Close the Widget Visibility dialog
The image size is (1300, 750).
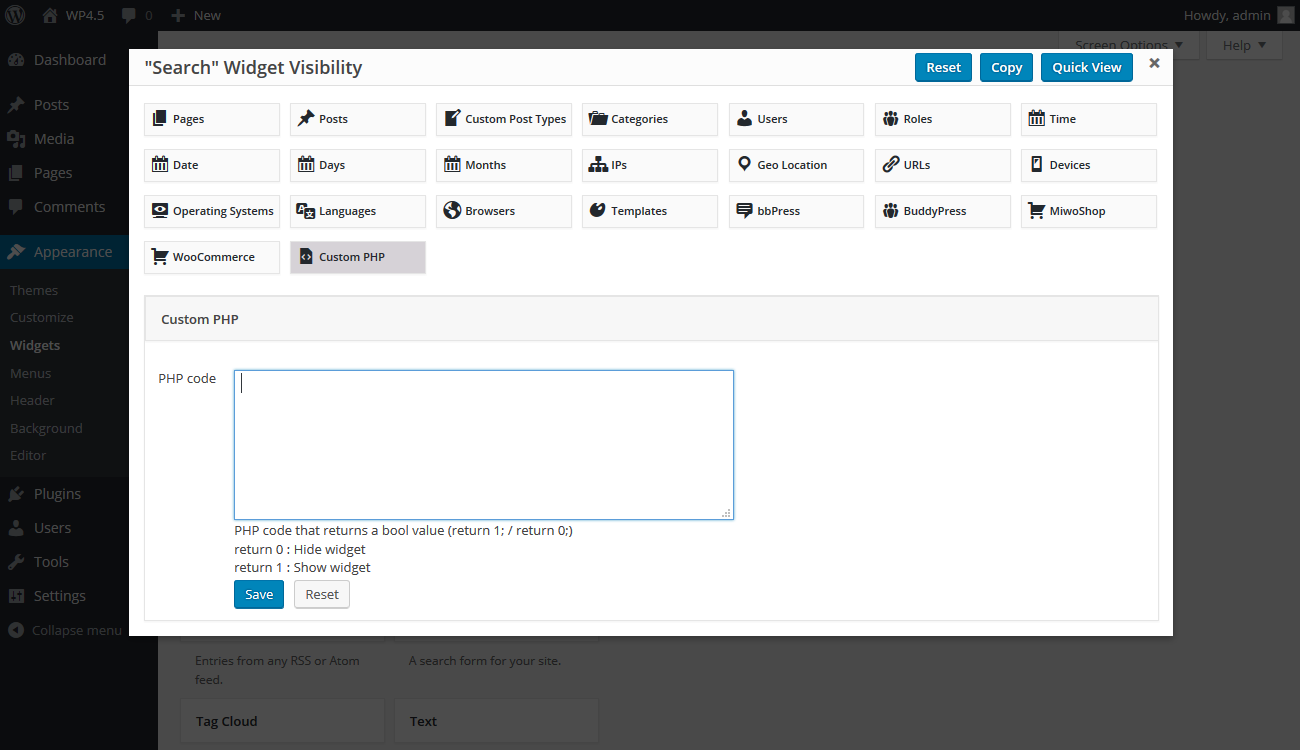pos(1154,63)
